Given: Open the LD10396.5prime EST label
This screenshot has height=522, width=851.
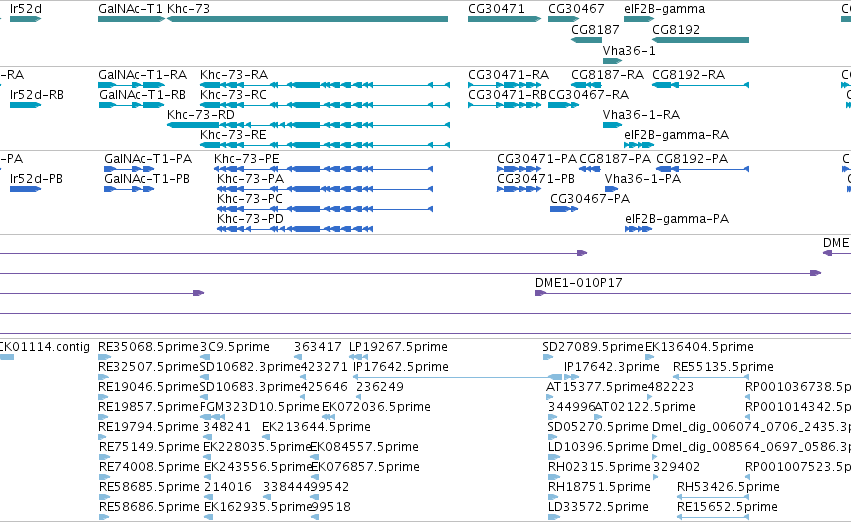Looking at the screenshot, I should click(x=598, y=447).
